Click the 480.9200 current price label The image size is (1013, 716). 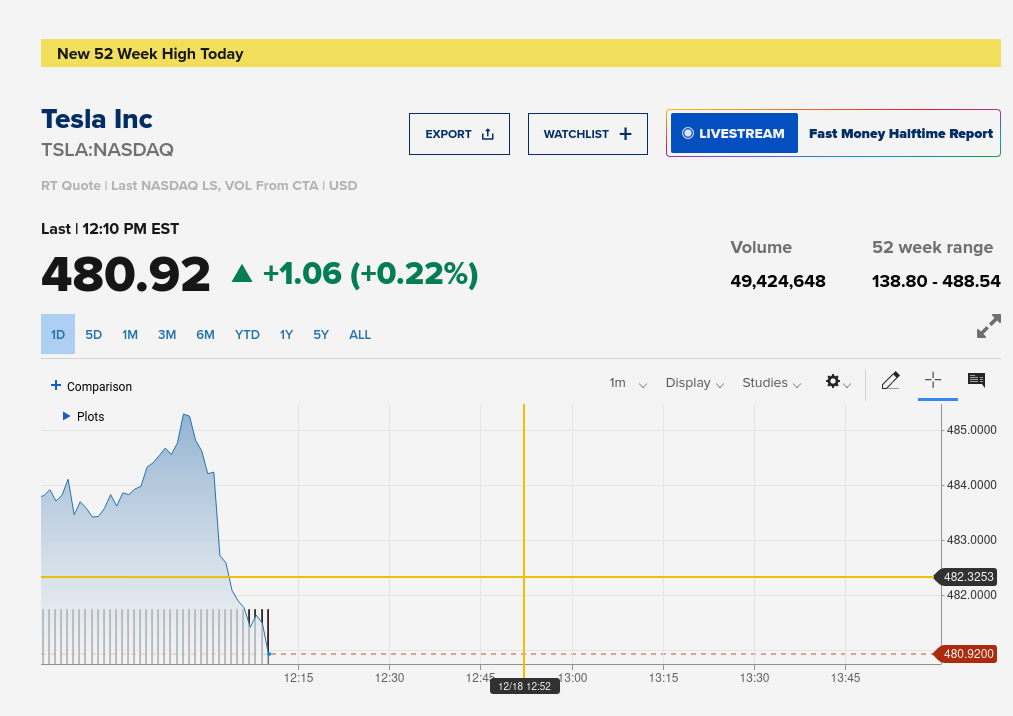[x=966, y=654]
